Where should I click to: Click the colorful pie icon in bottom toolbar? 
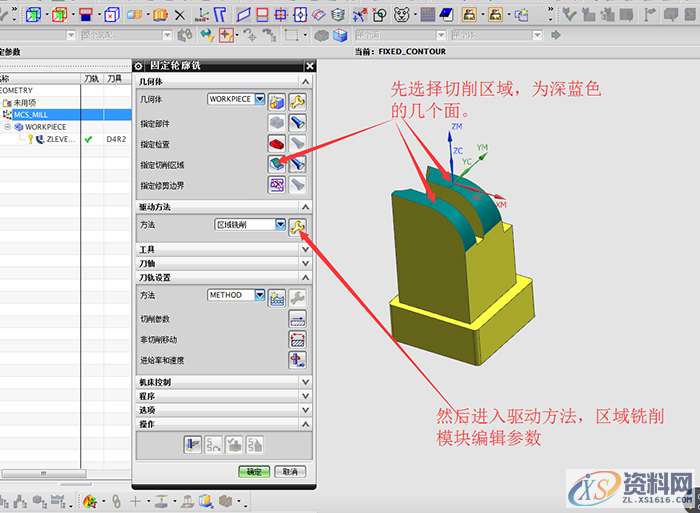(90, 502)
